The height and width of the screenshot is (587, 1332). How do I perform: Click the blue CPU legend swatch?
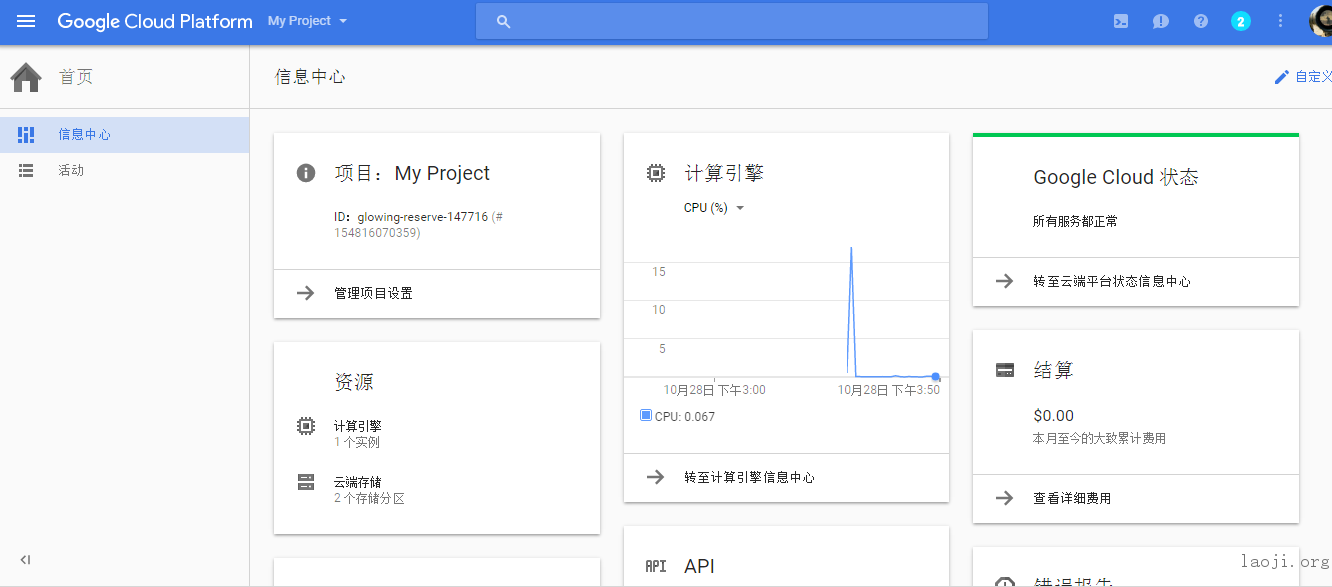[x=645, y=415]
